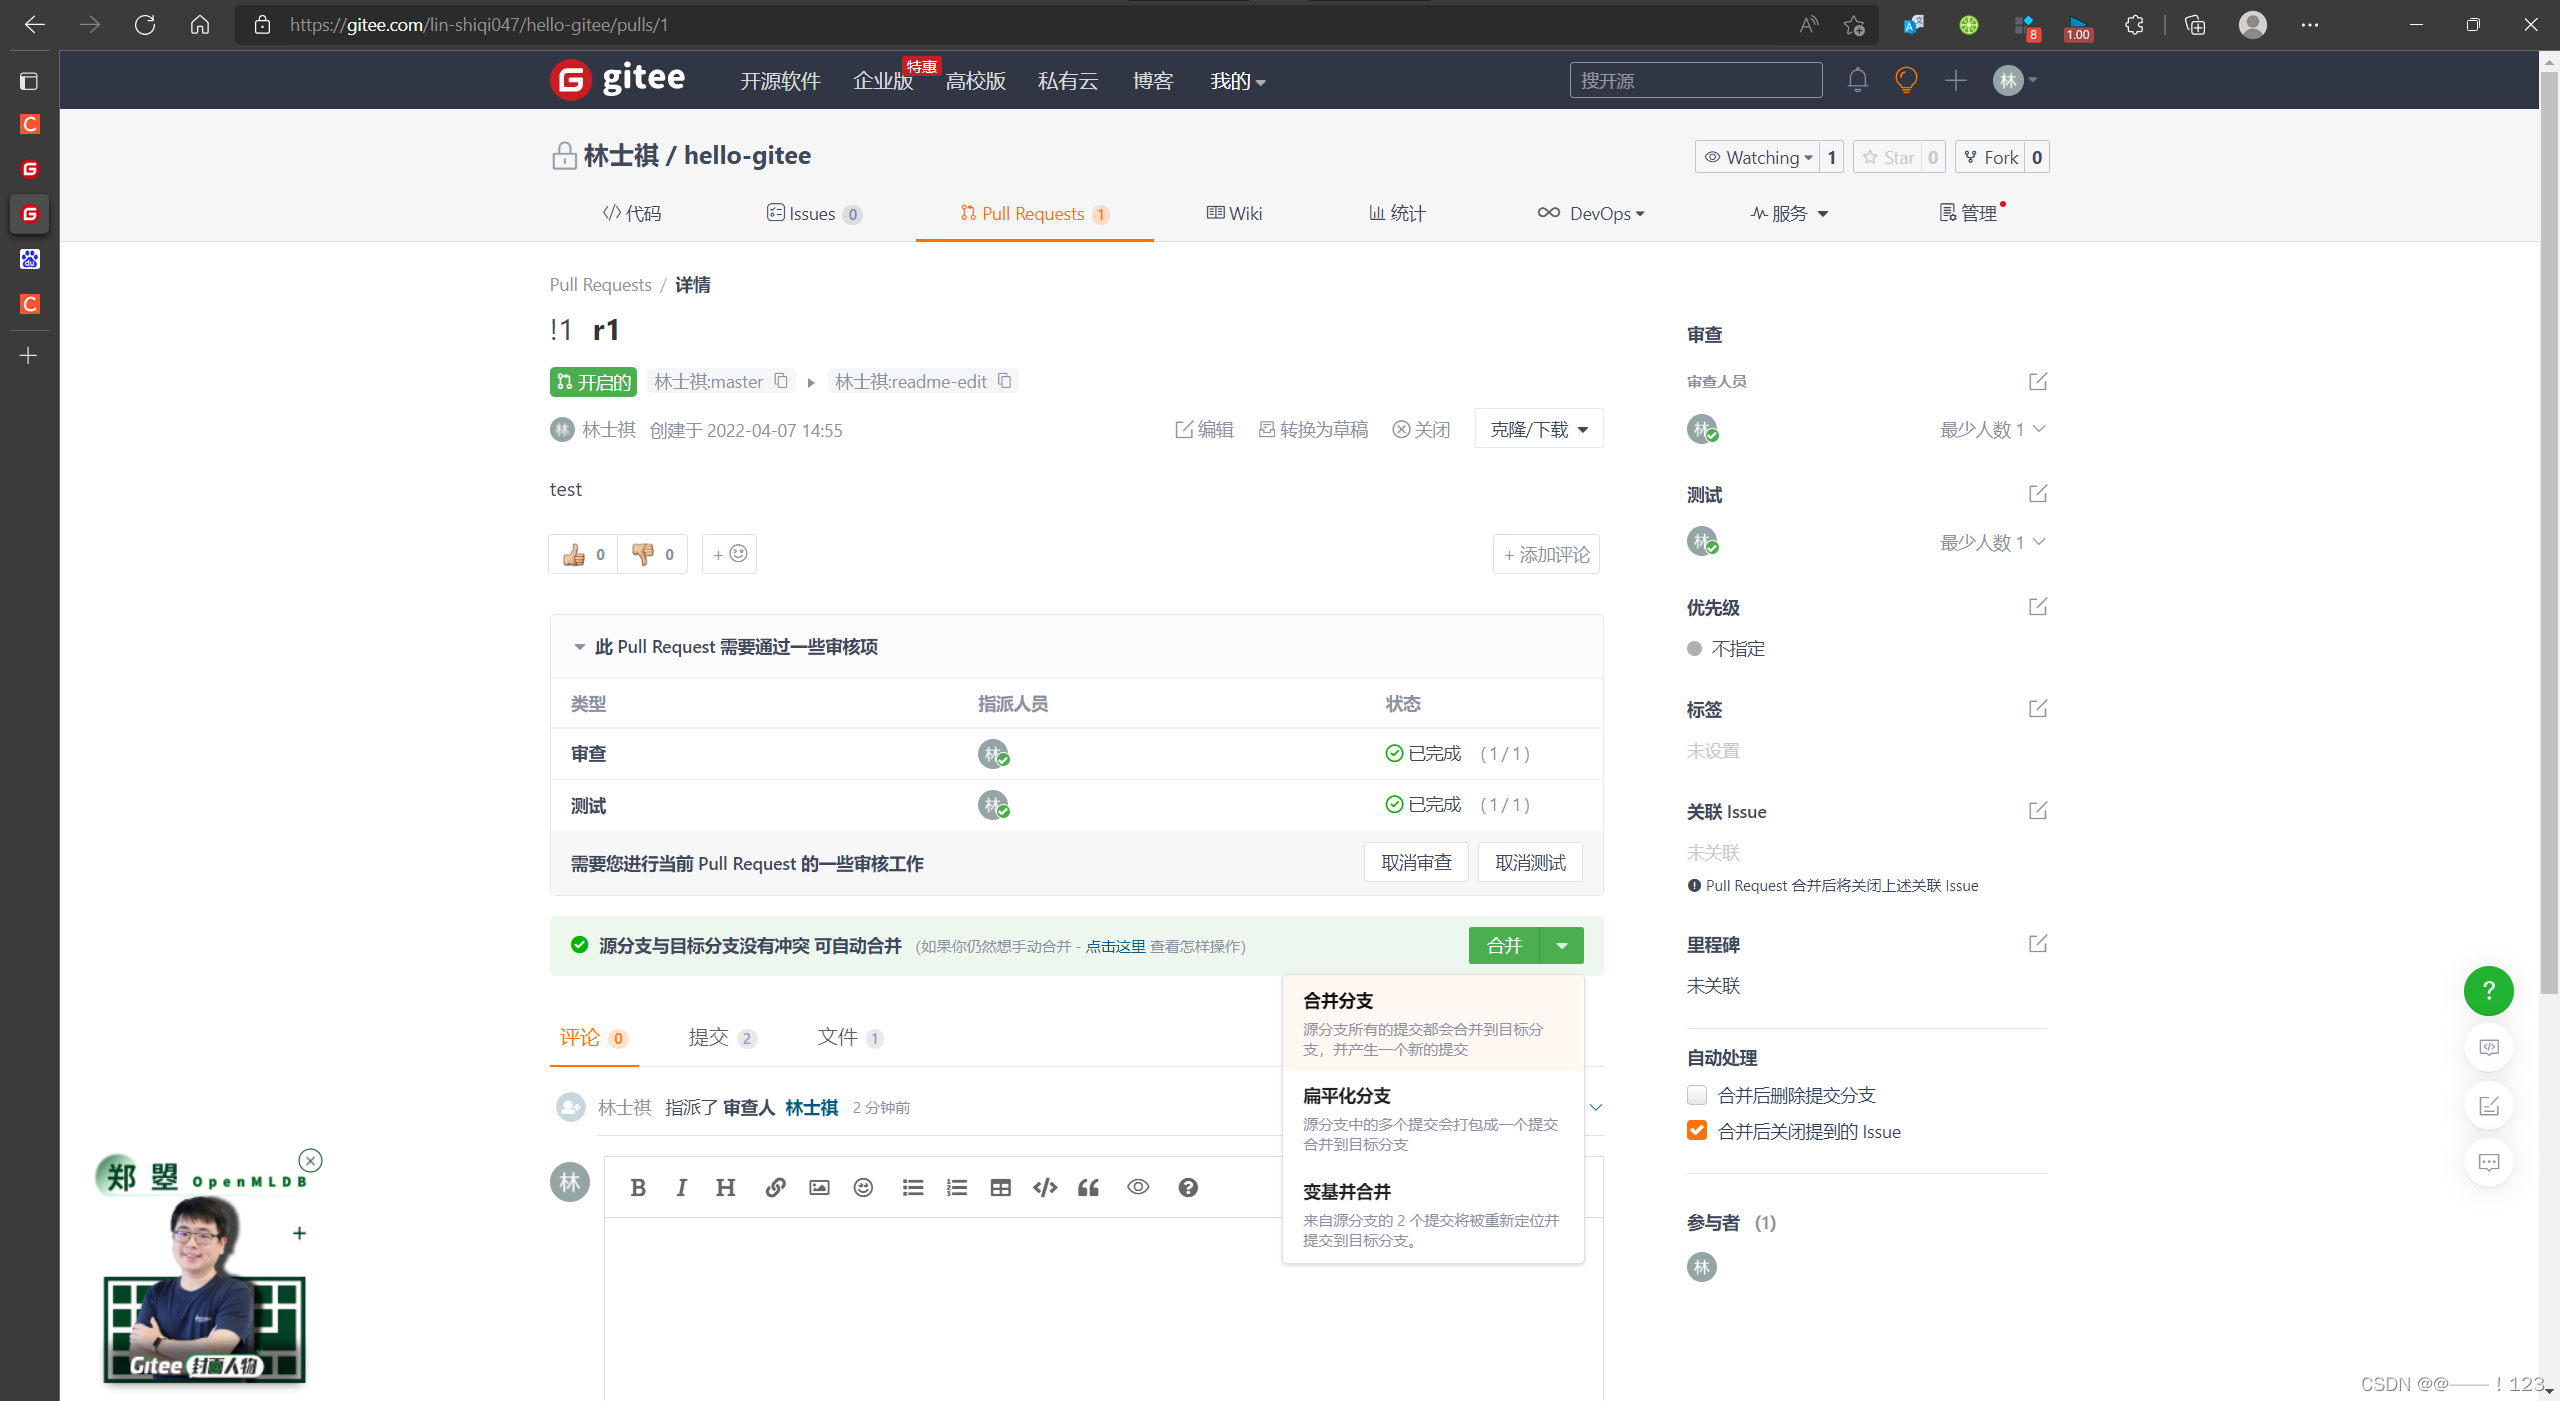Uncheck 合并后关闭提到的 Issue
The height and width of the screenshot is (1401, 2560).
coord(1696,1130)
